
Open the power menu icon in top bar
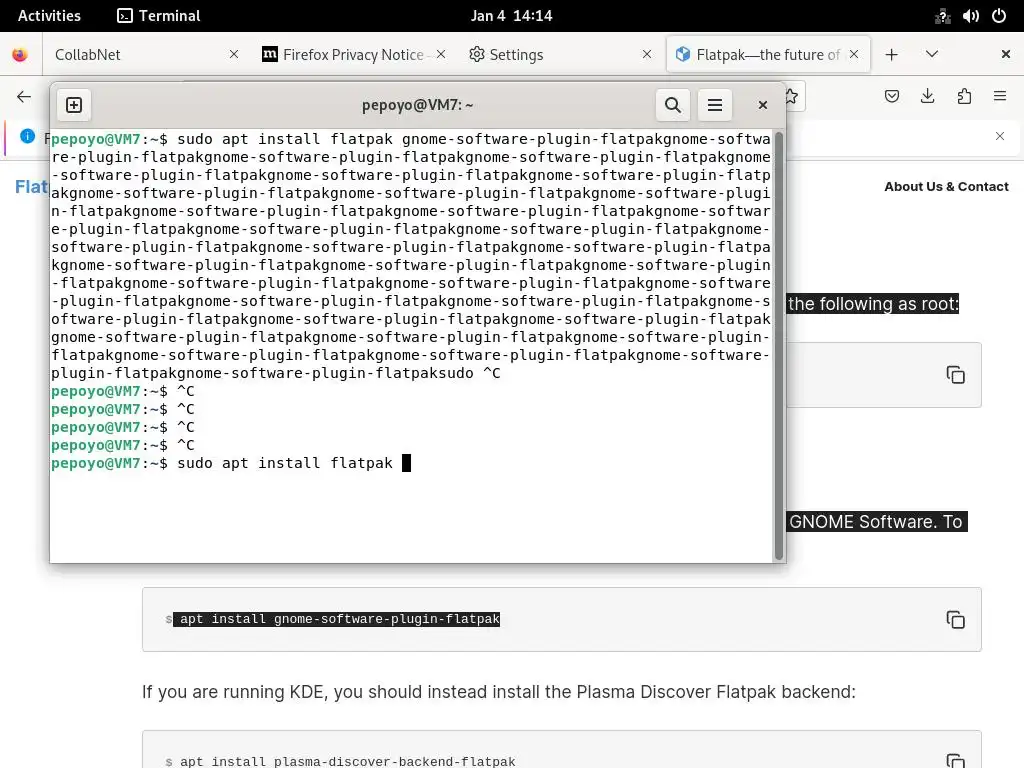[999, 16]
